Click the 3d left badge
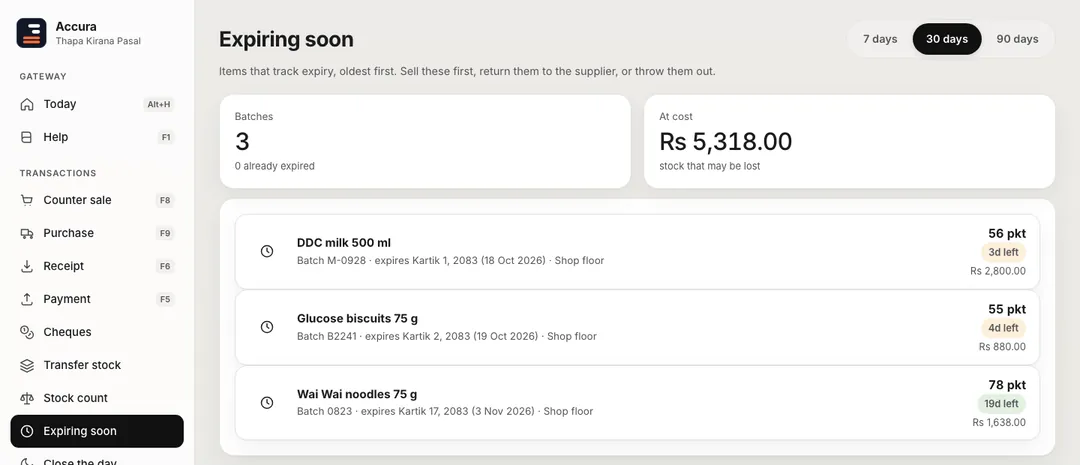The width and height of the screenshot is (1080, 465). coord(1004,252)
